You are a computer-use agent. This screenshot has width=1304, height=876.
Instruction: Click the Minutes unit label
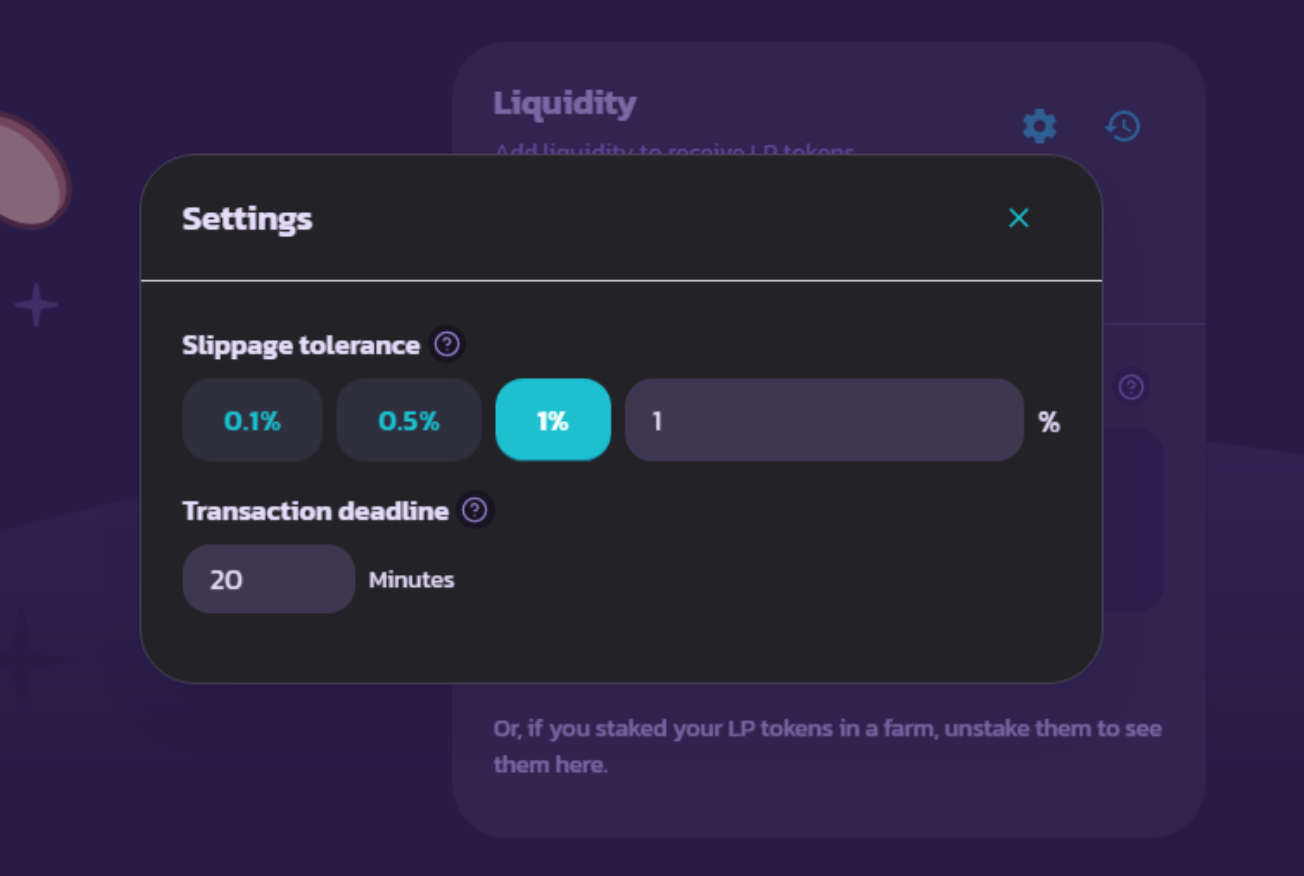tap(411, 580)
